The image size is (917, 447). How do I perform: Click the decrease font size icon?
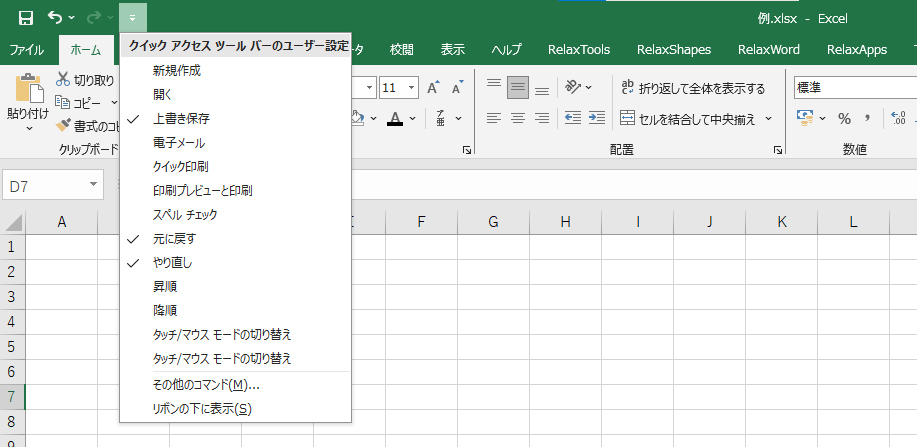[x=457, y=88]
